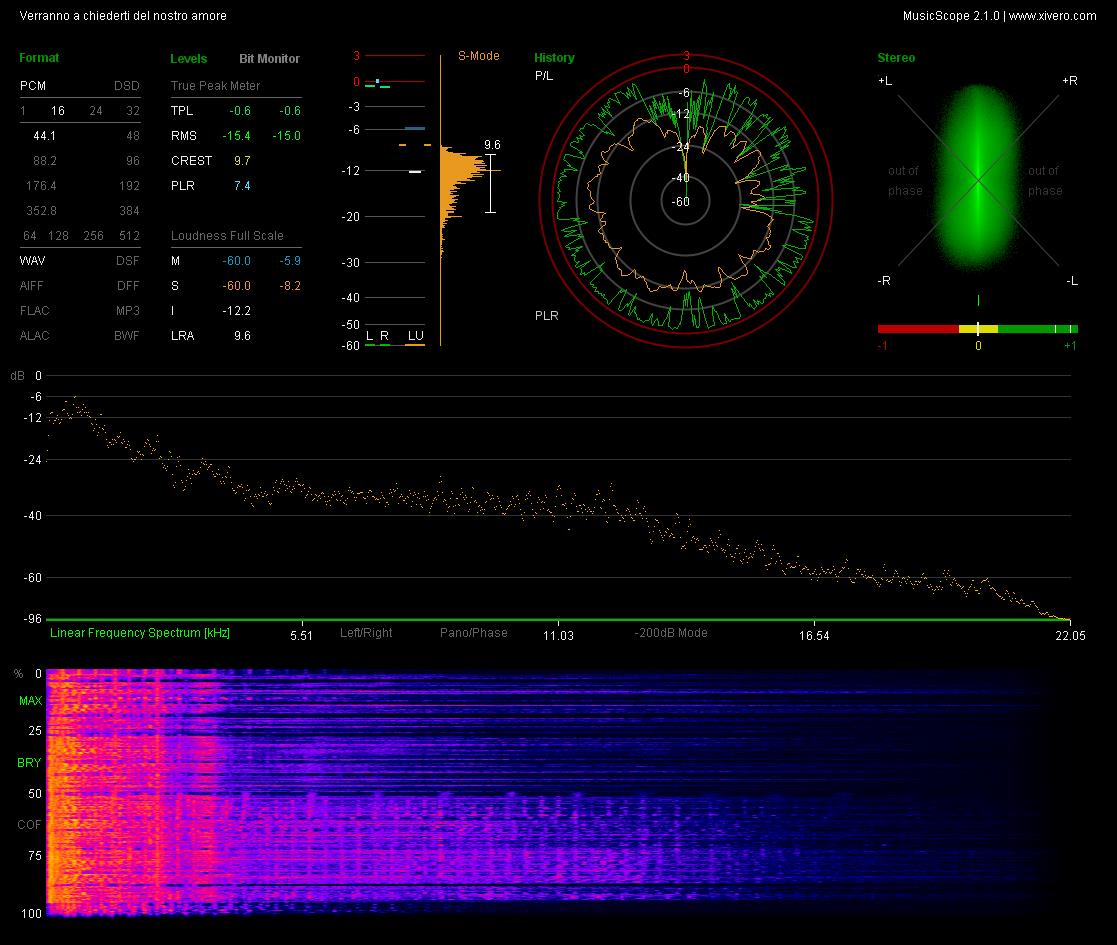Image resolution: width=1117 pixels, height=945 pixels.
Task: Toggle S-Mode on the loudness histogram
Action: pyautogui.click(x=478, y=56)
